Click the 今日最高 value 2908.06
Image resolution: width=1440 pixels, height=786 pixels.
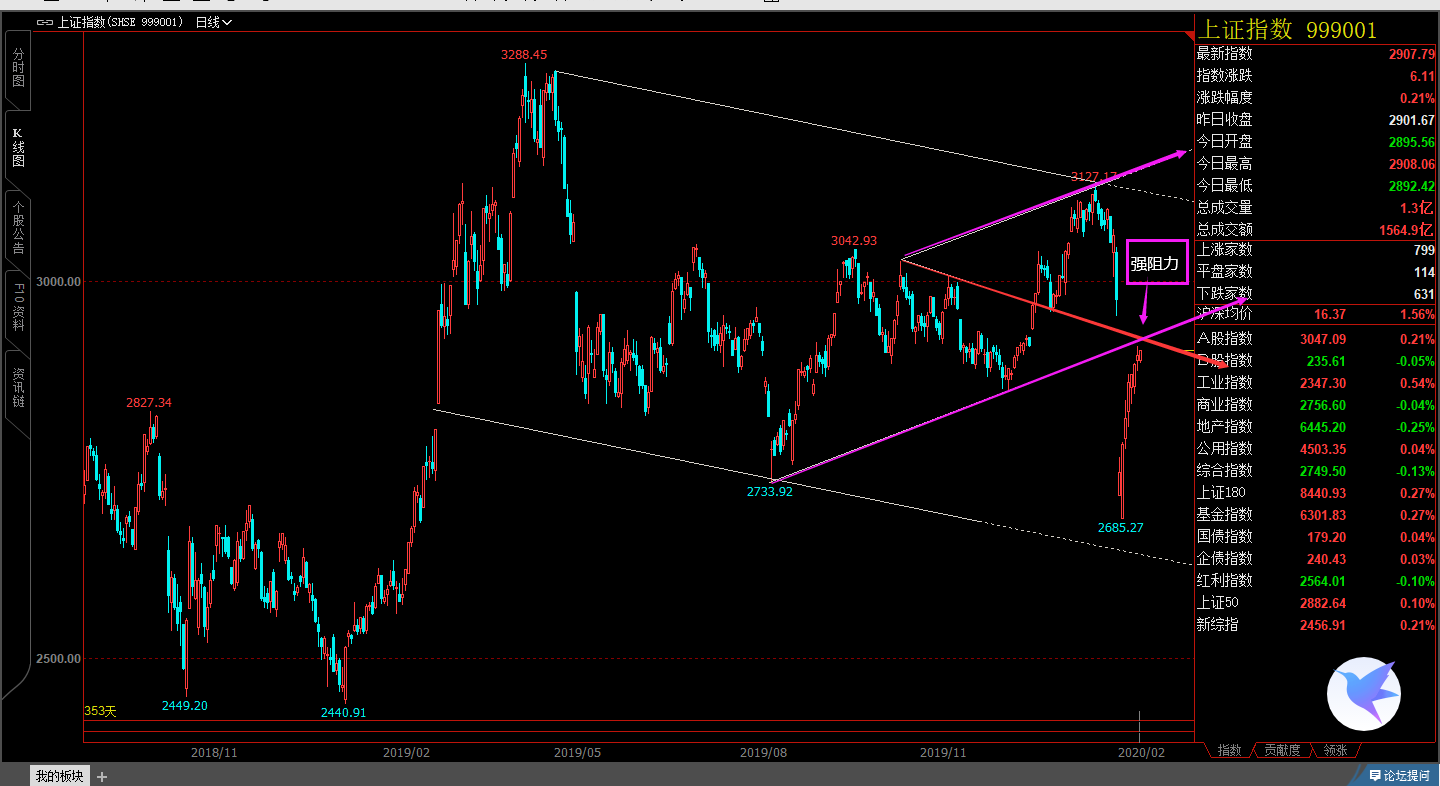tap(1412, 164)
